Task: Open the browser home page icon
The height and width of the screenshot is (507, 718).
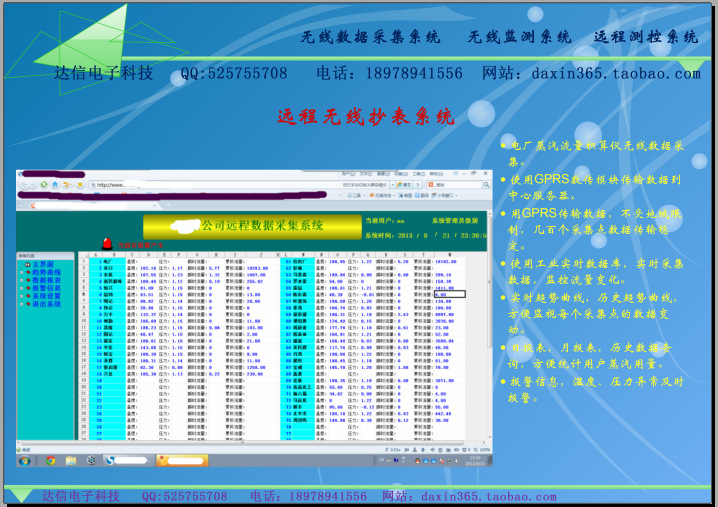Action: pyautogui.click(x=55, y=184)
